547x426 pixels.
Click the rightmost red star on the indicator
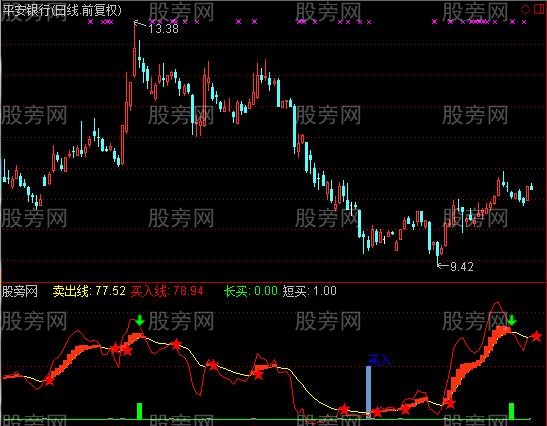point(536,336)
